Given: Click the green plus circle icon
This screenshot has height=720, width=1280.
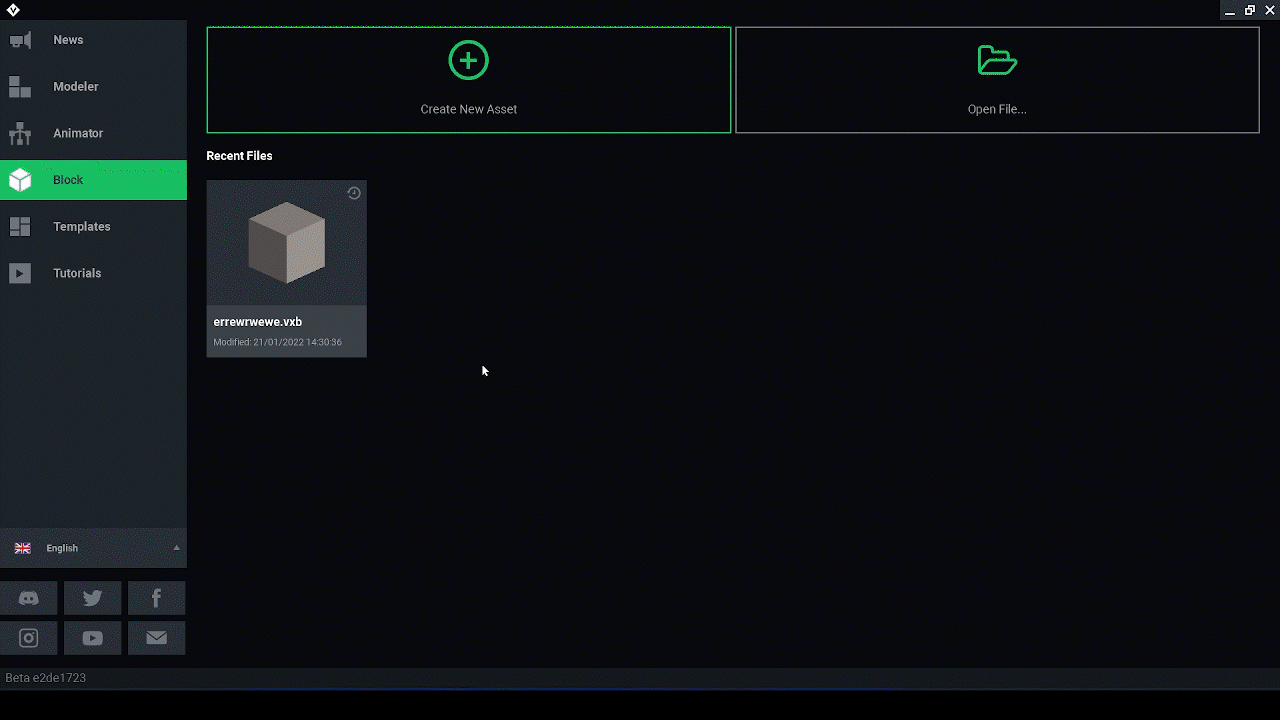Looking at the screenshot, I should [x=468, y=61].
